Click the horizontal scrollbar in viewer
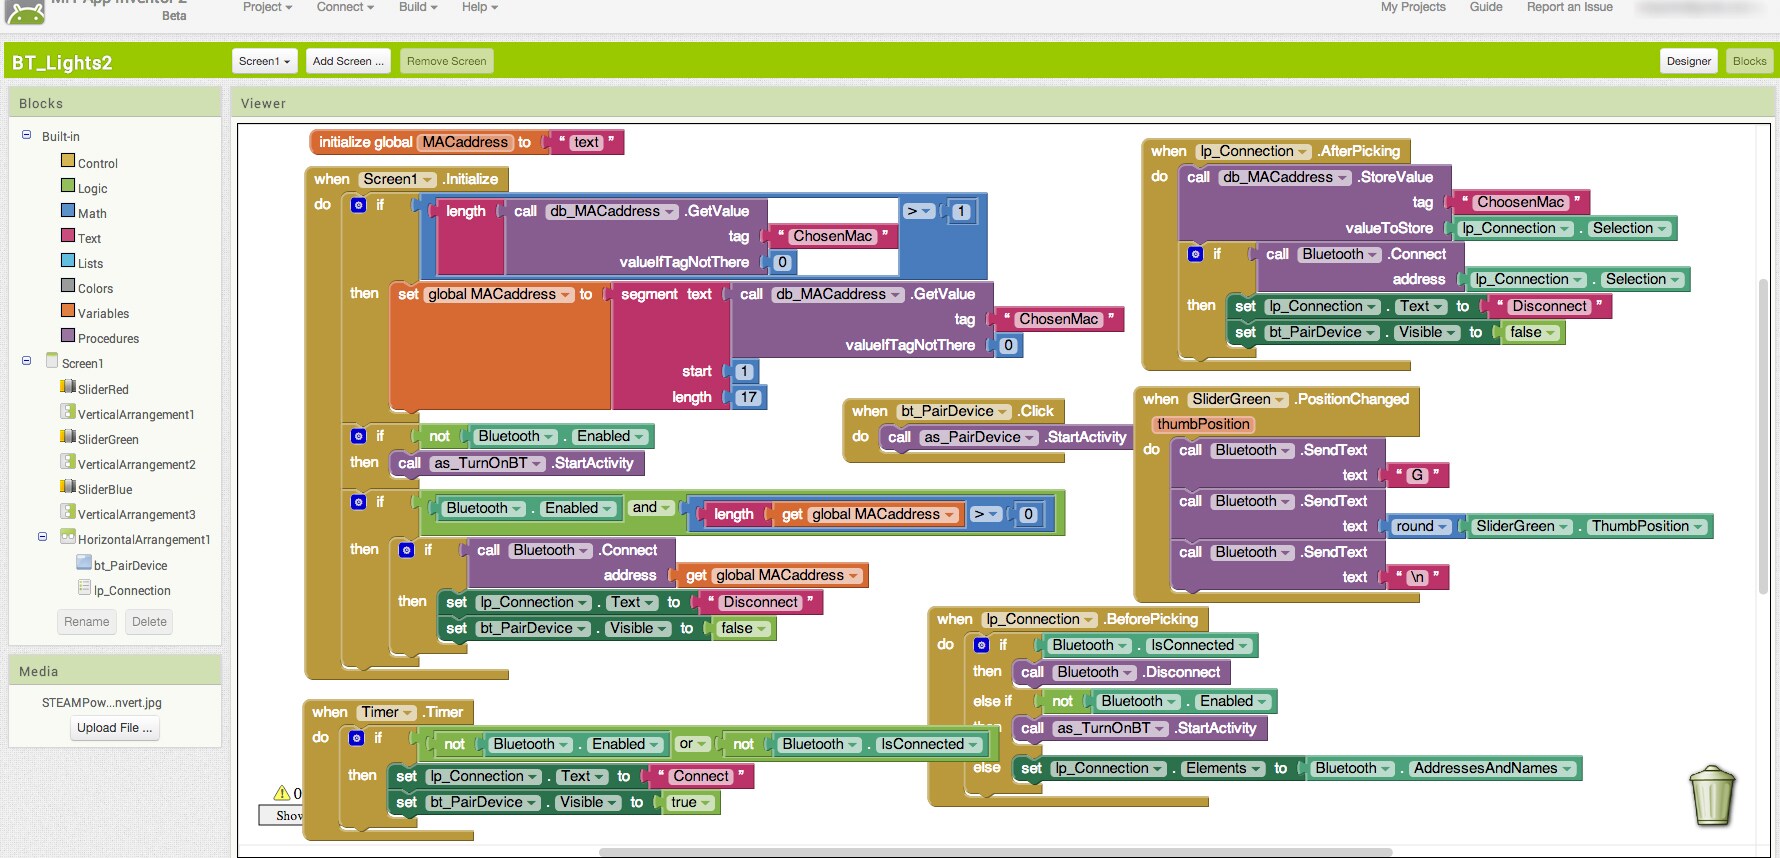 pos(995,853)
